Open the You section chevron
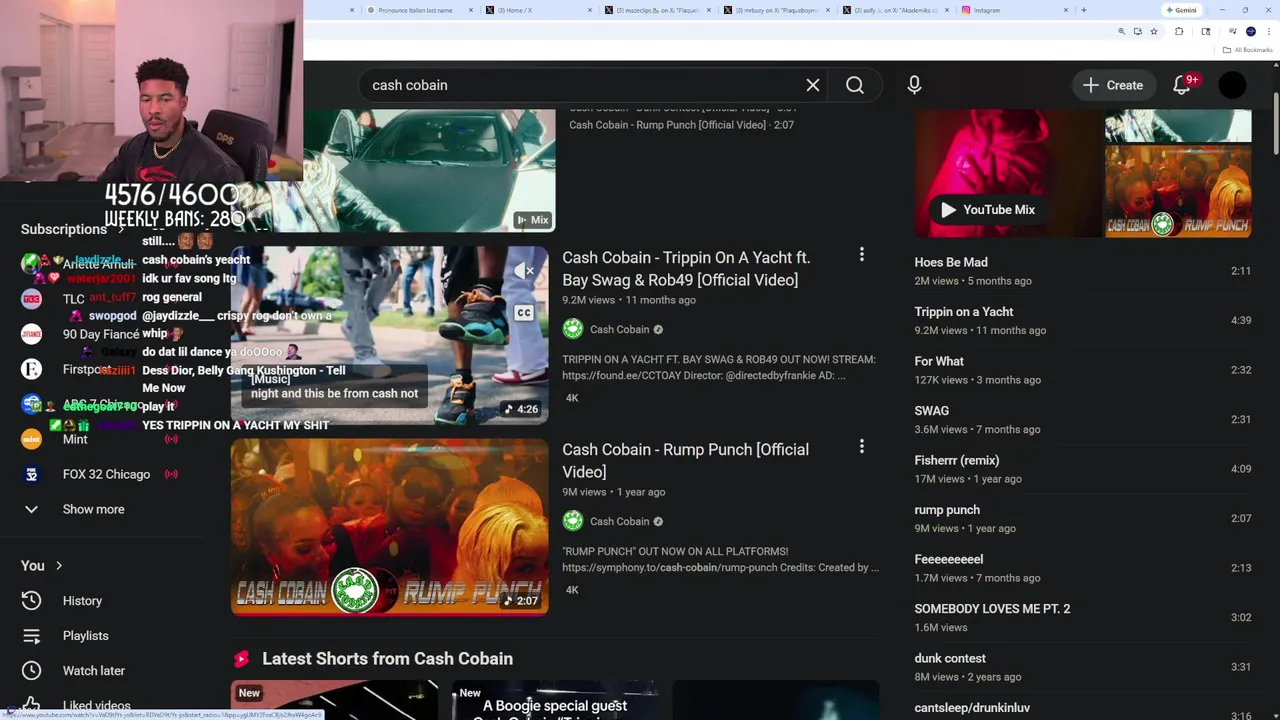The height and width of the screenshot is (720, 1280). pos(58,566)
